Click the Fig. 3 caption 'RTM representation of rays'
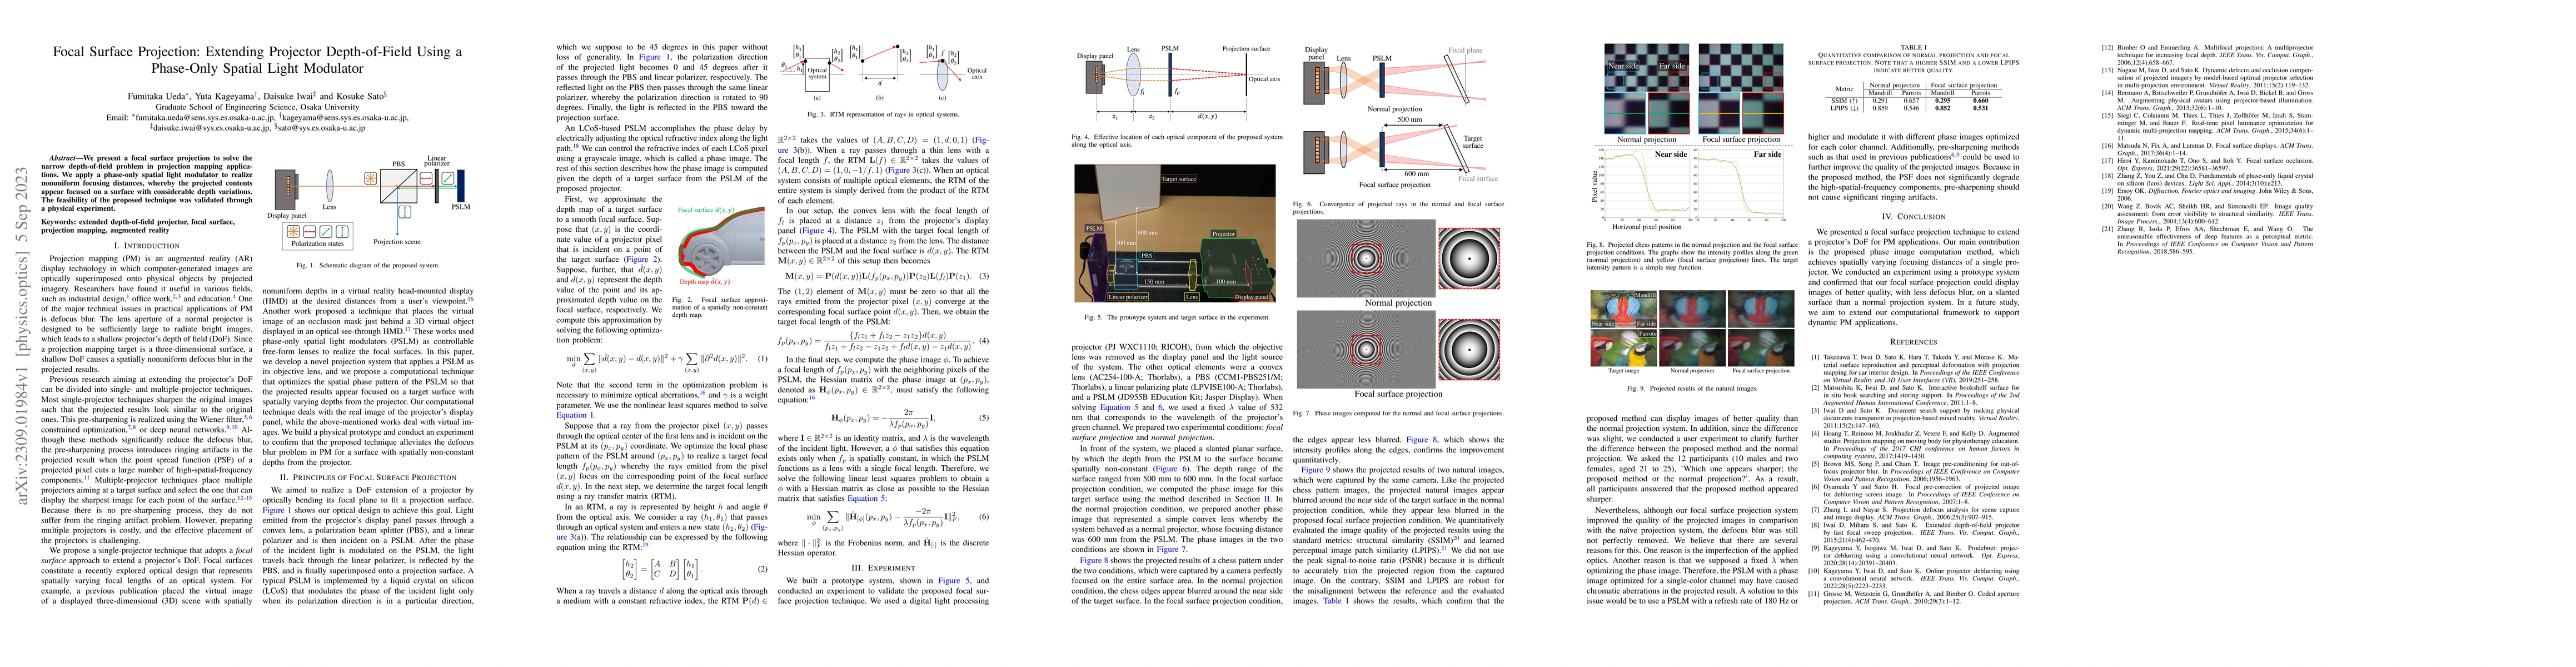 (x=883, y=116)
